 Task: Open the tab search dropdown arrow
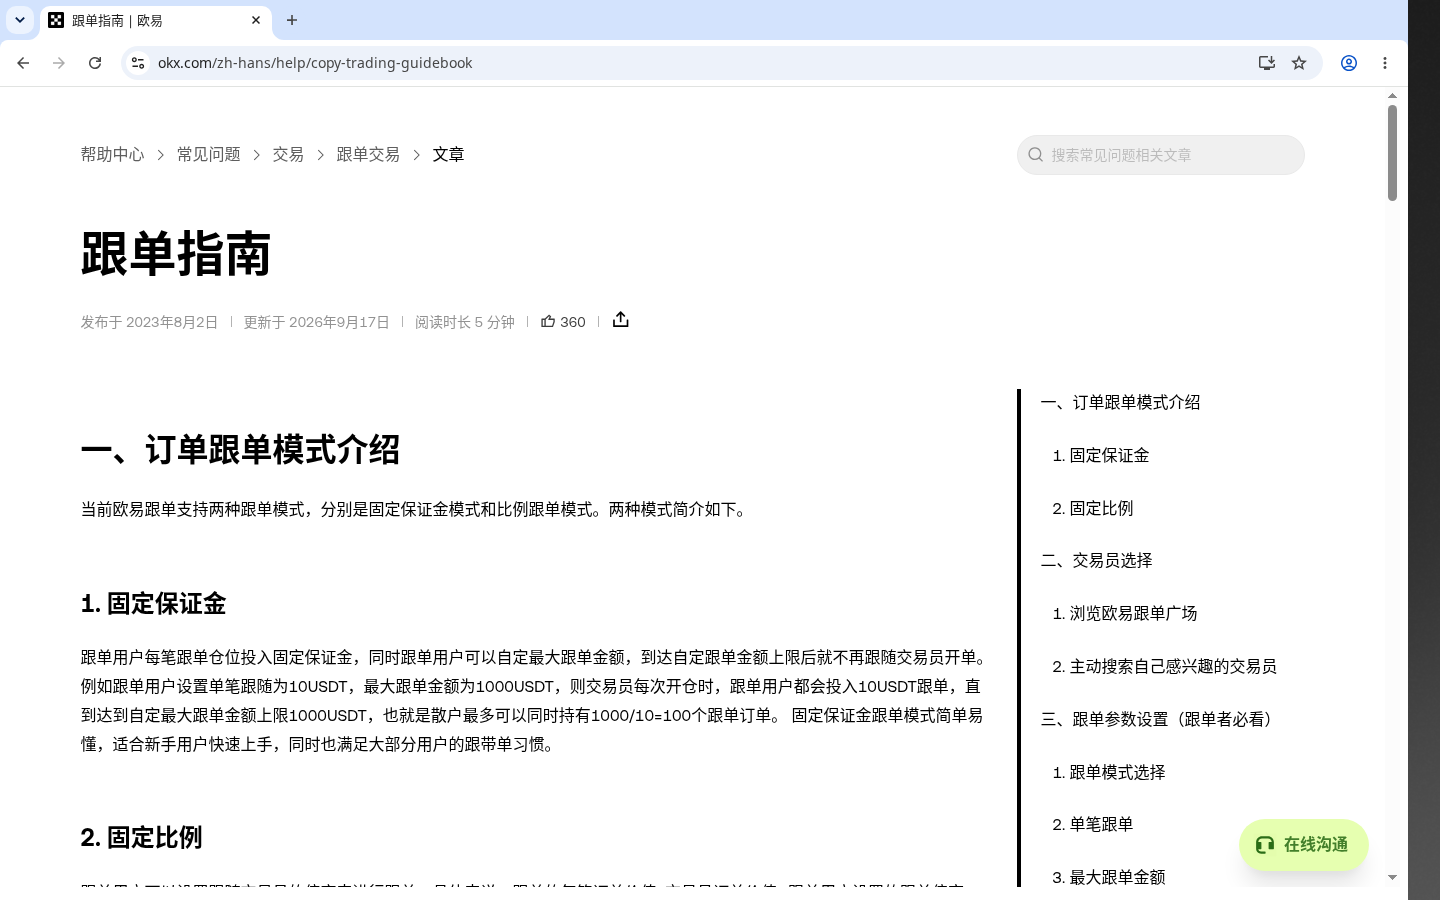(20, 20)
